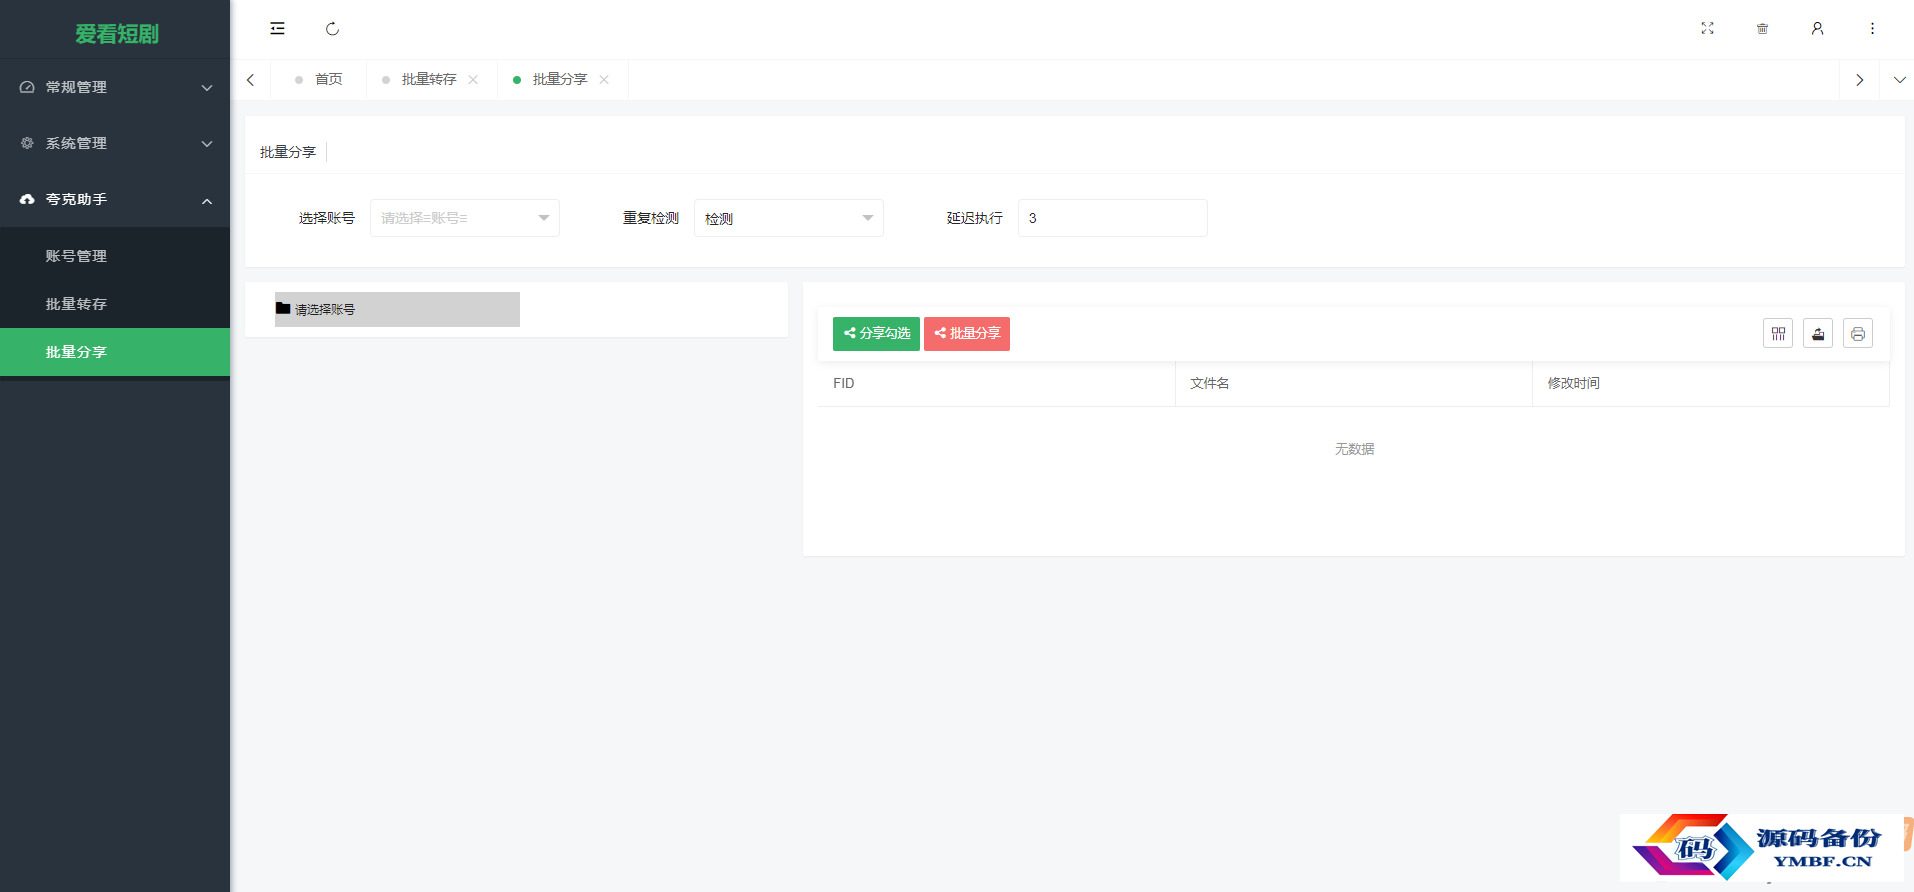1914x892 pixels.
Task: Switch to the 首页 tab
Action: (319, 80)
